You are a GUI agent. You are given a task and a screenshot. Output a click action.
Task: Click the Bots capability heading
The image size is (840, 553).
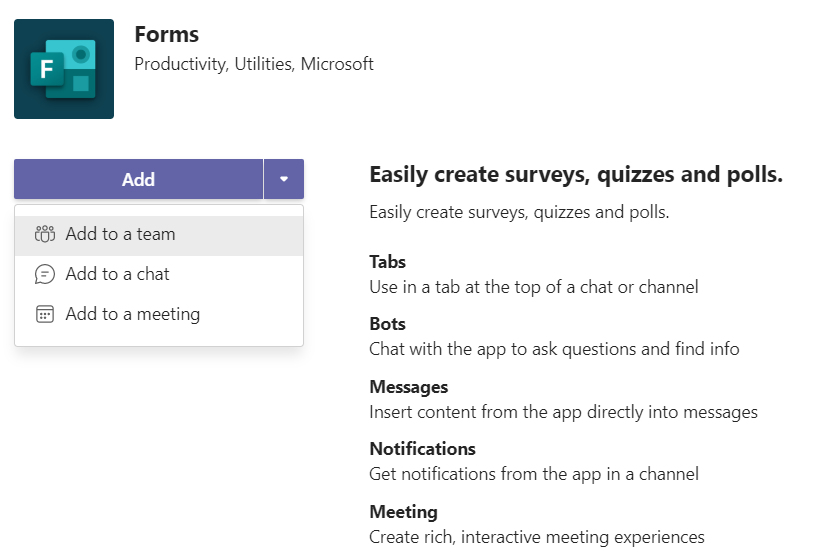pos(387,324)
